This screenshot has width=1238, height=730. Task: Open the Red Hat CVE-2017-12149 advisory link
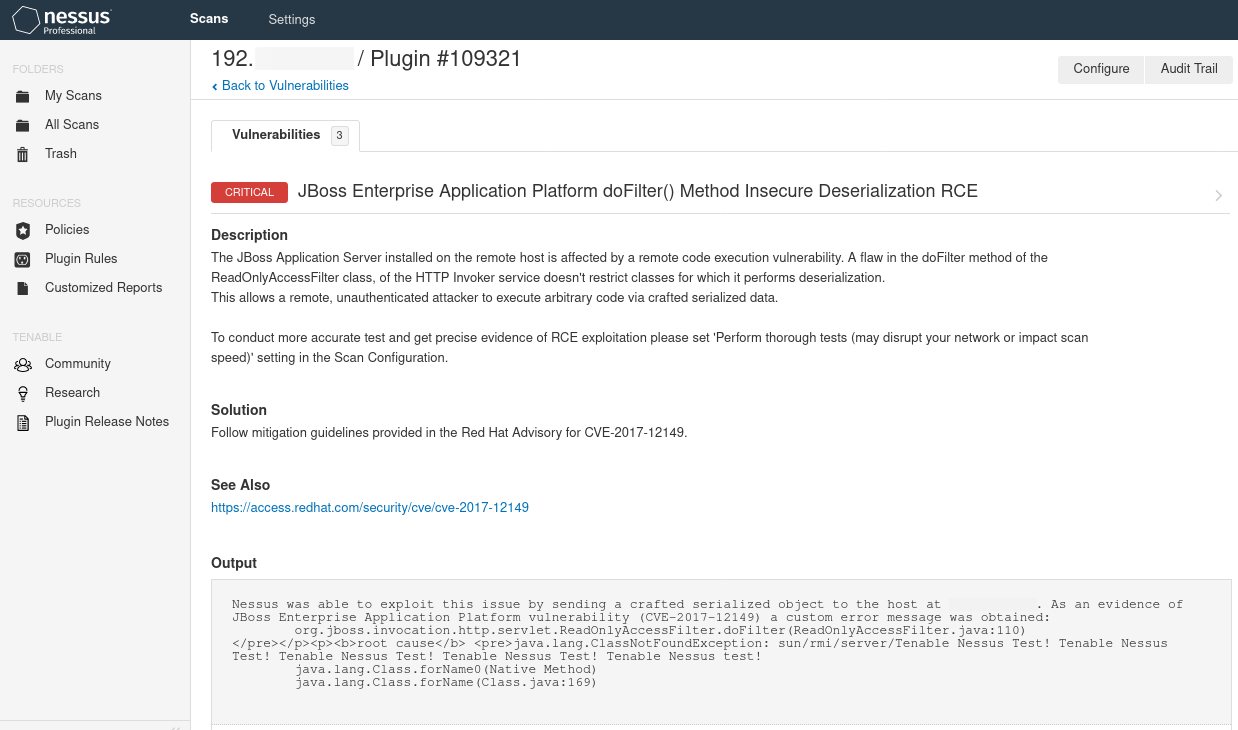369,507
